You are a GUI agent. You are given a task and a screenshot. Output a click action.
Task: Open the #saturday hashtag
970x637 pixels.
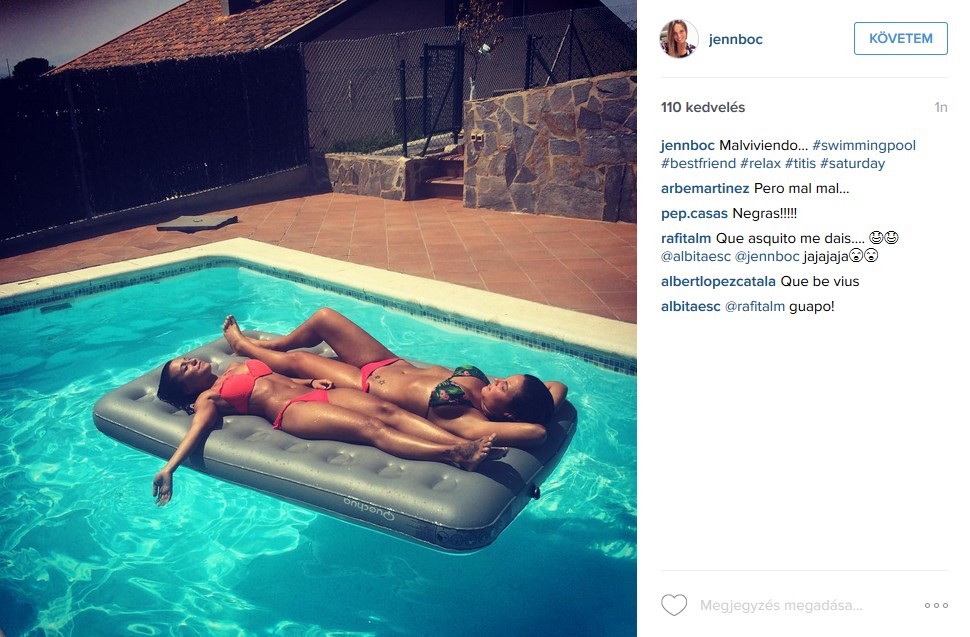(852, 163)
